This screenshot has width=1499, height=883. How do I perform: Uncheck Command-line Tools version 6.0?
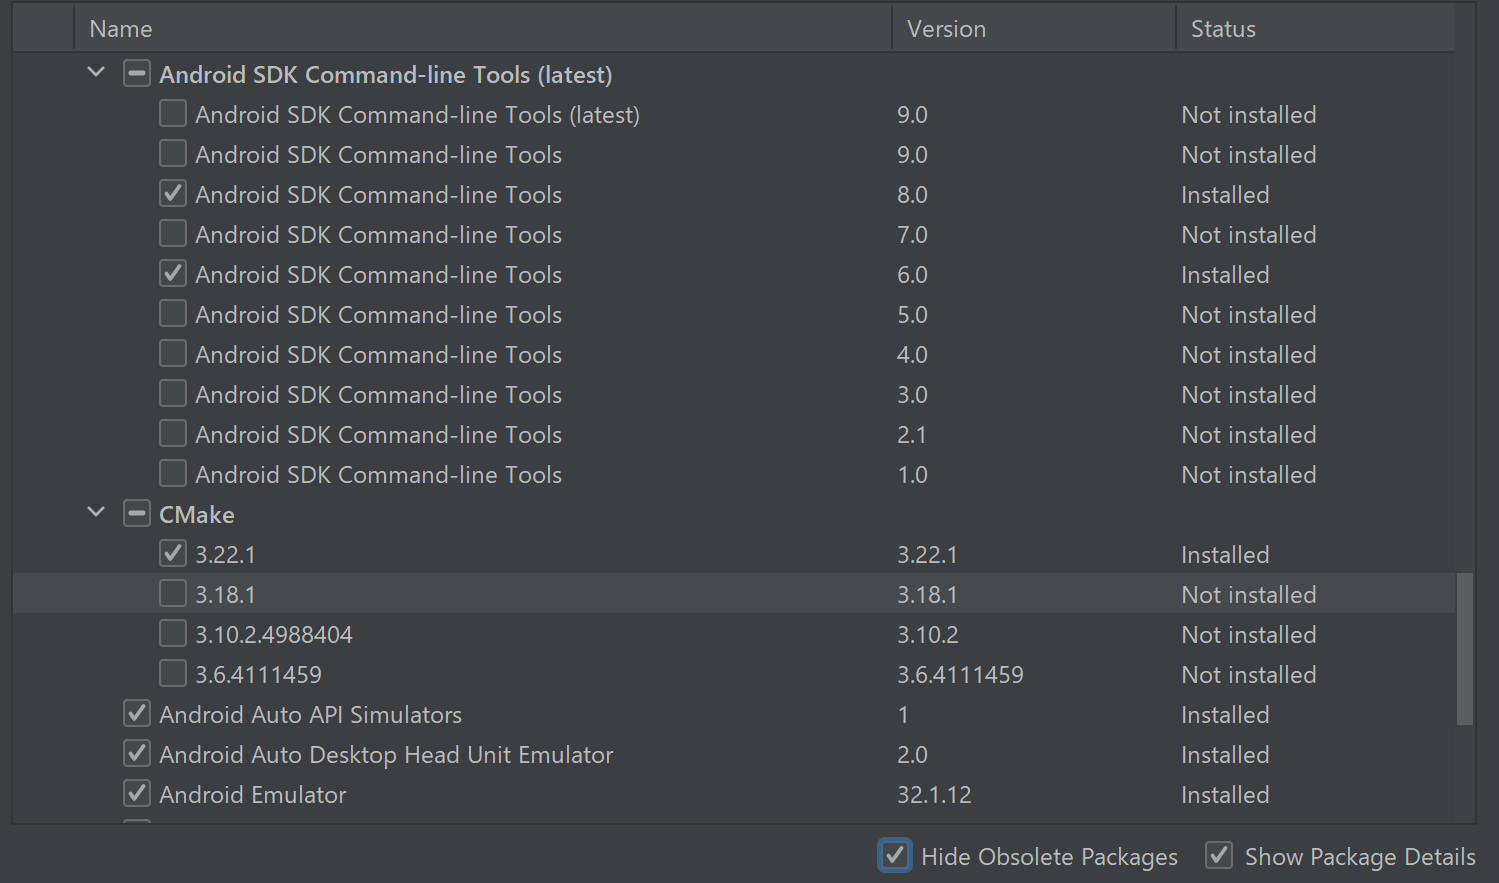click(x=173, y=274)
